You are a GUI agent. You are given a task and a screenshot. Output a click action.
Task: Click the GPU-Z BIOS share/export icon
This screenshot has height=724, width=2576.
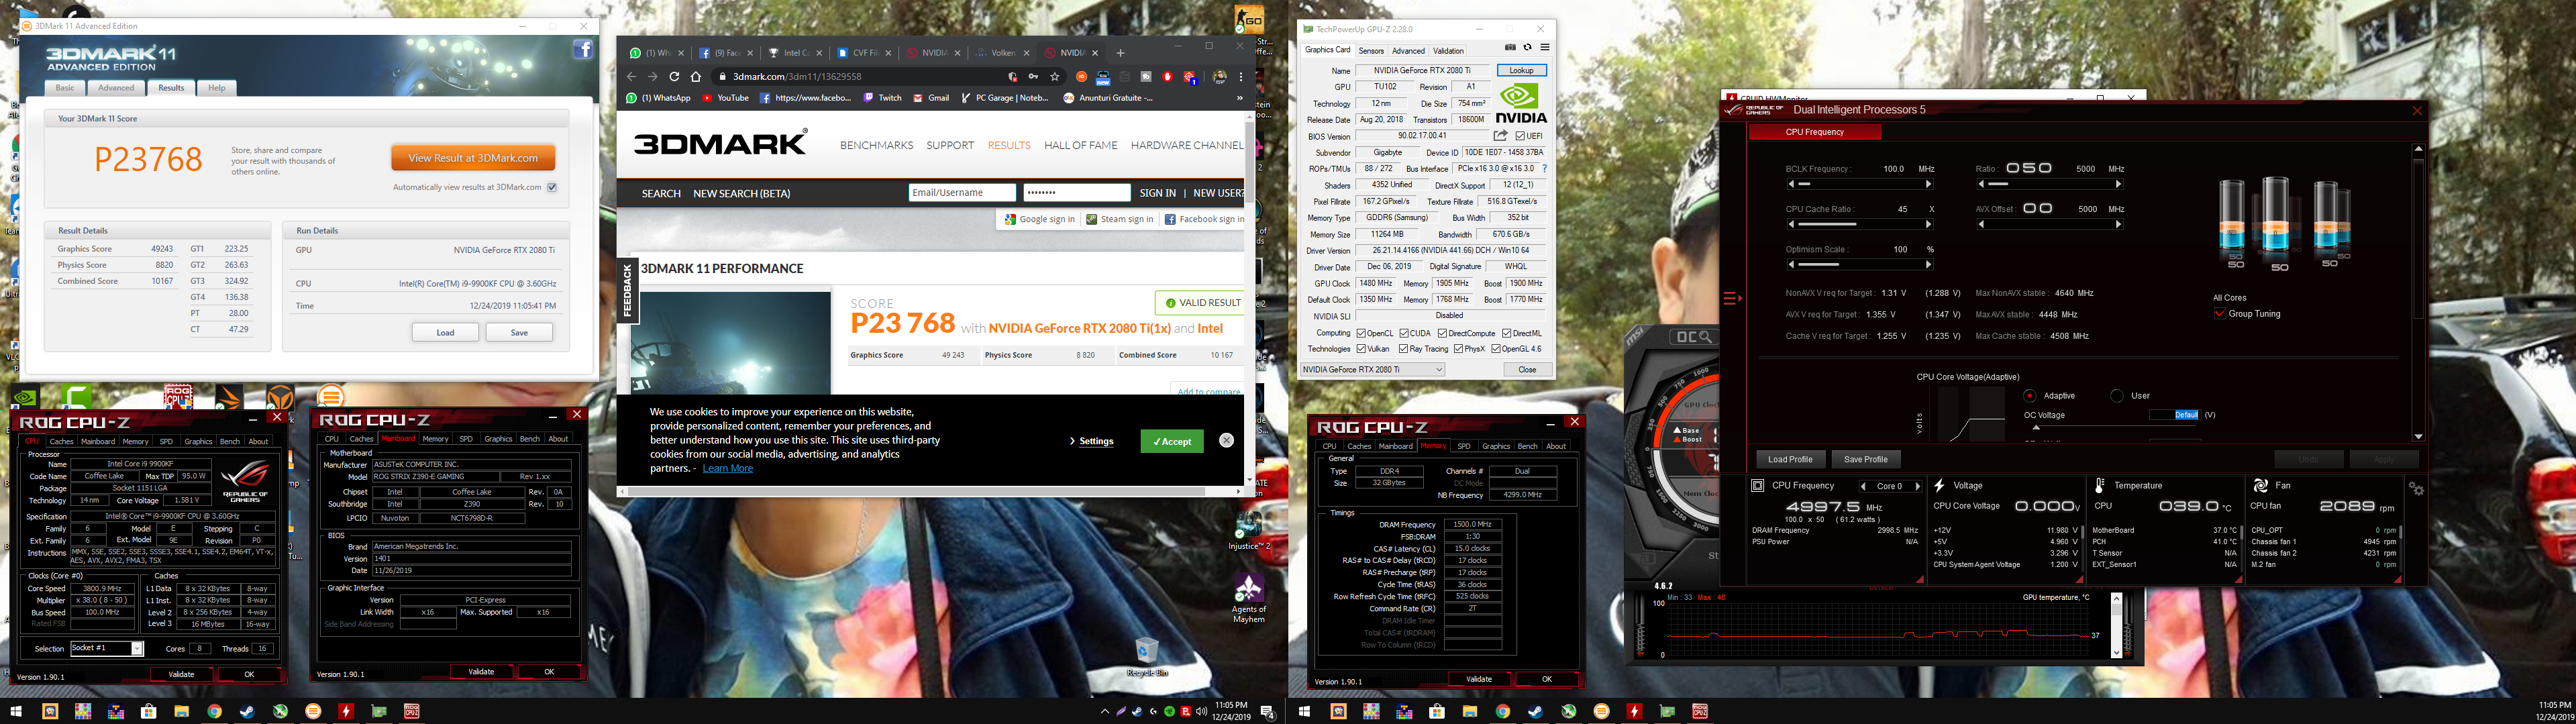coord(1500,136)
